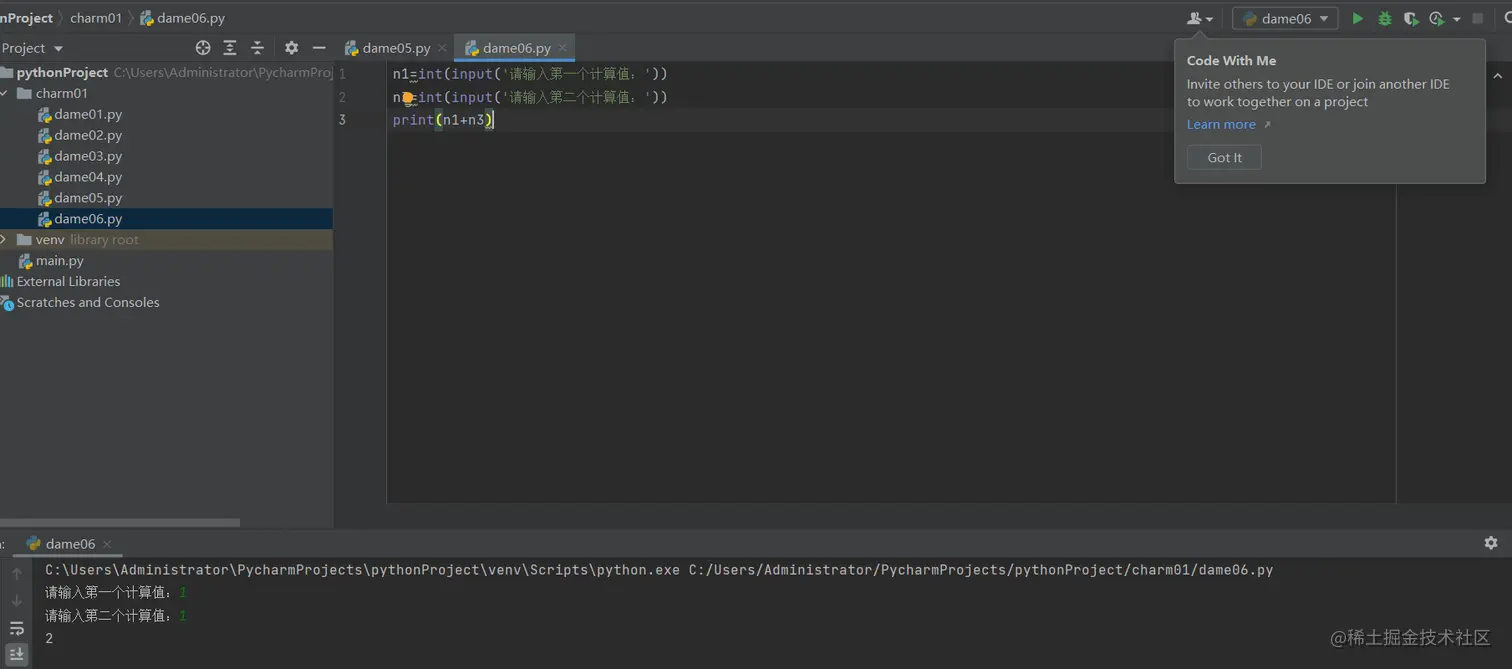Toggle soft-wrap in Run console
Image resolution: width=1512 pixels, height=669 pixels.
pyautogui.click(x=17, y=628)
